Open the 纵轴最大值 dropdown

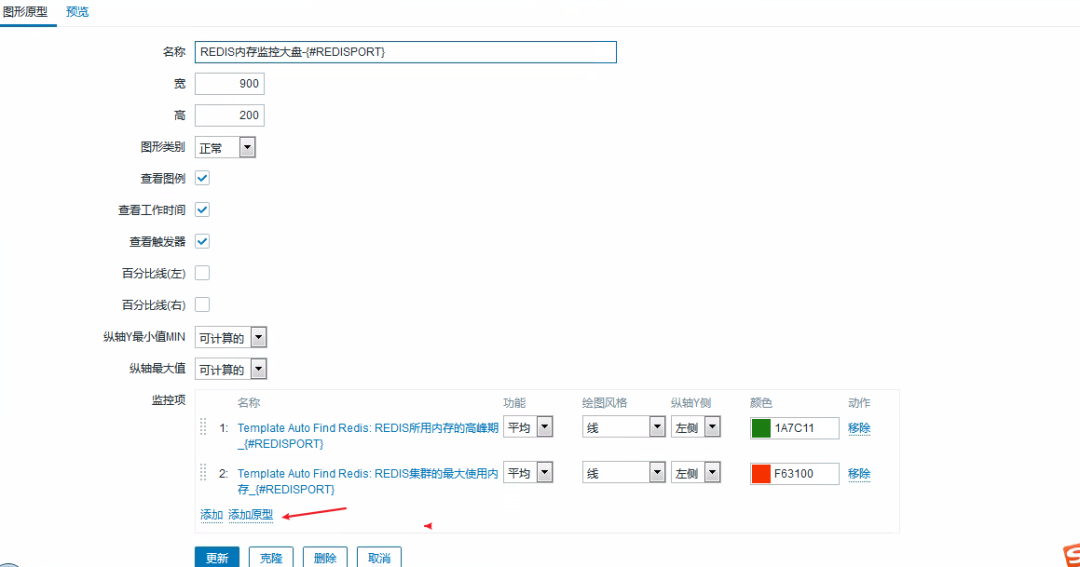pos(231,369)
